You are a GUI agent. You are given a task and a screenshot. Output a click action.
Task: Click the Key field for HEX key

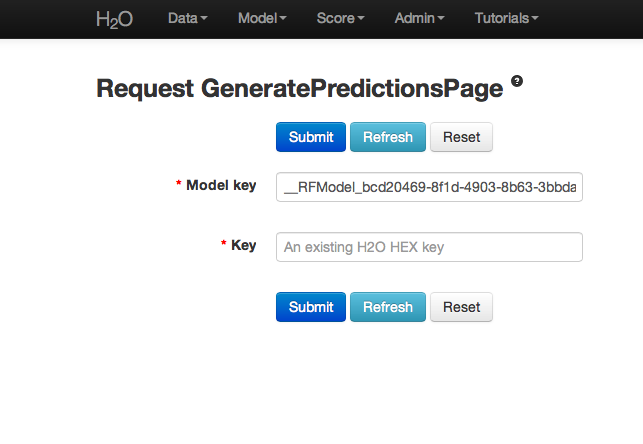pyautogui.click(x=429, y=246)
